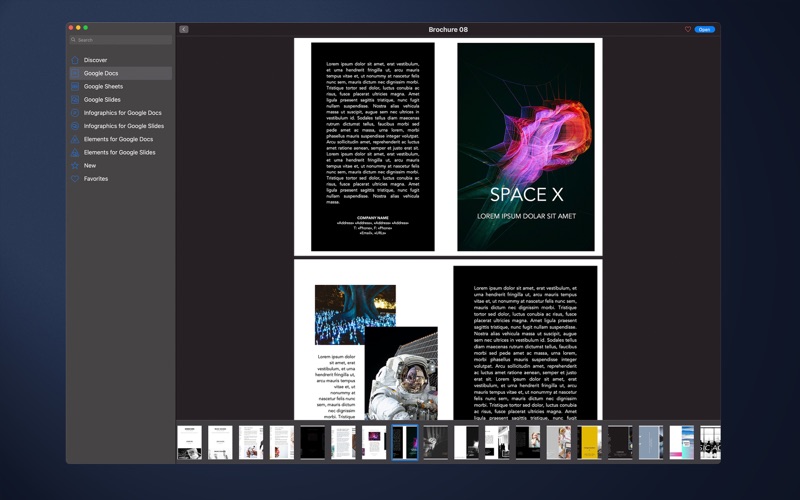Add Brochure 08 to favorites with heart
Image resolution: width=800 pixels, height=500 pixels.
point(688,30)
